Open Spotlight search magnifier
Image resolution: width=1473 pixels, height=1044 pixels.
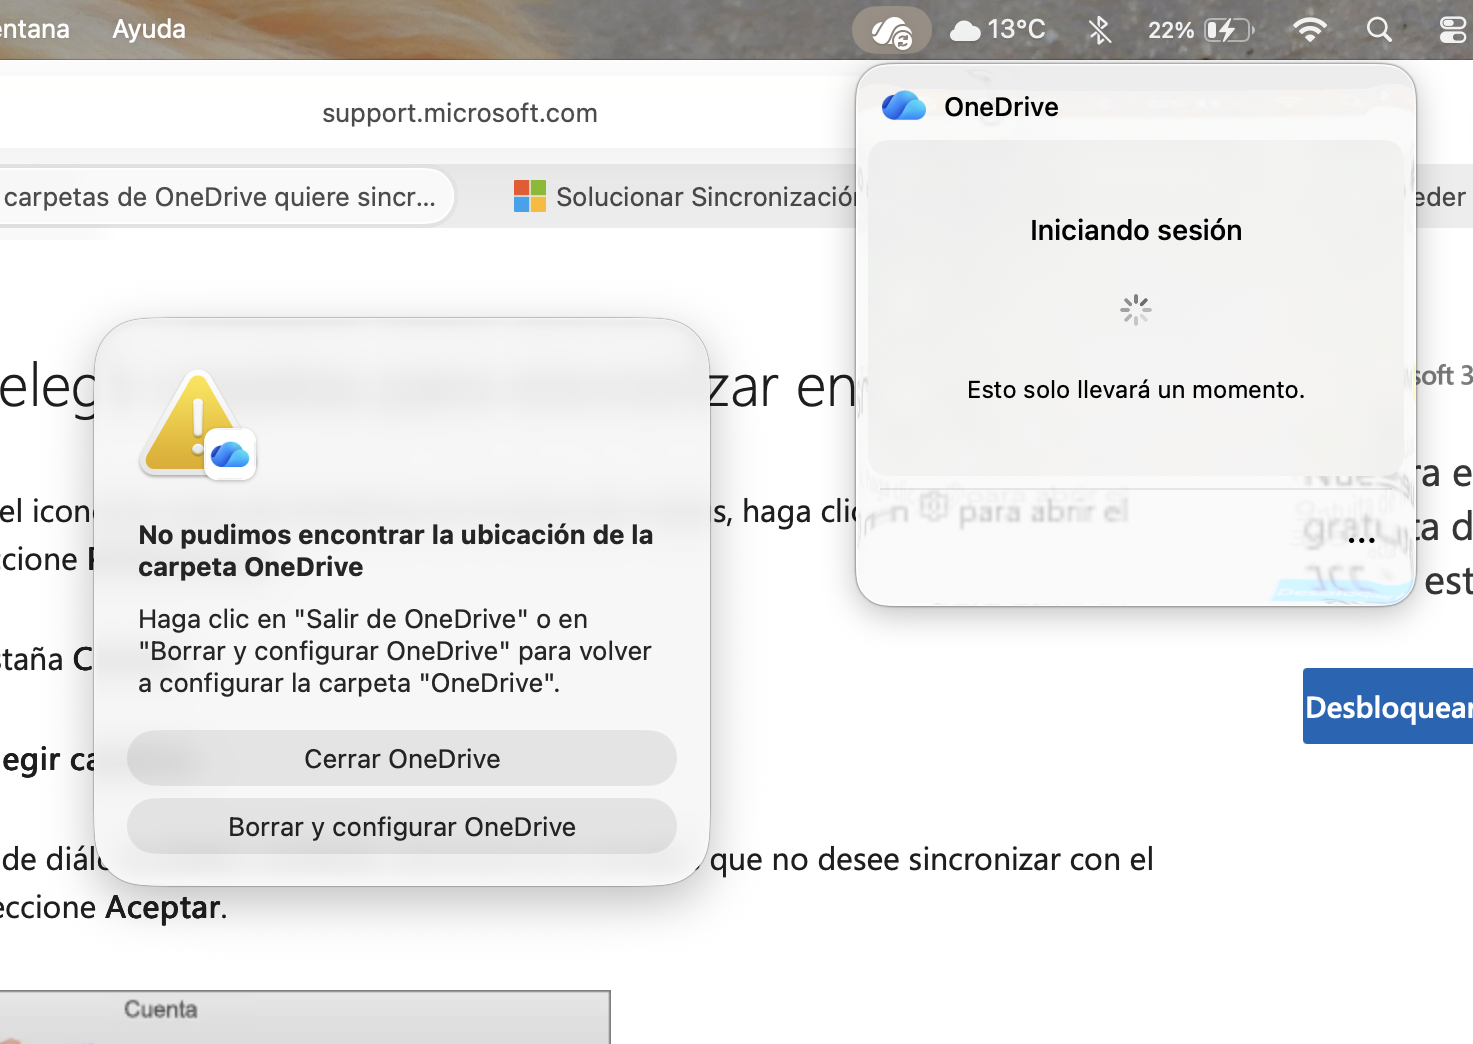(1379, 30)
